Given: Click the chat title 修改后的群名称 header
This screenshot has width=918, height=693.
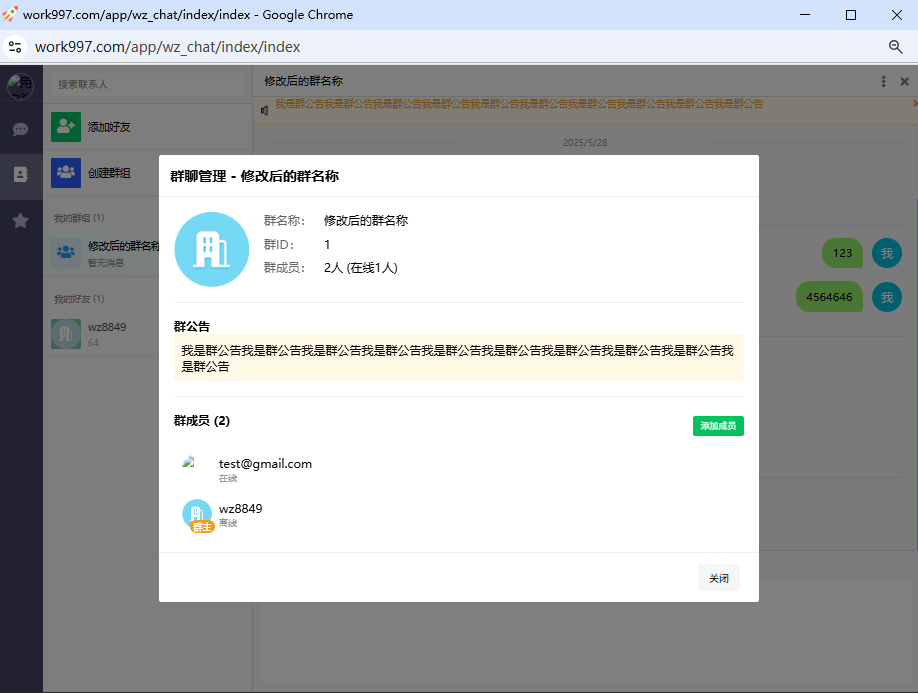Looking at the screenshot, I should pyautogui.click(x=303, y=81).
